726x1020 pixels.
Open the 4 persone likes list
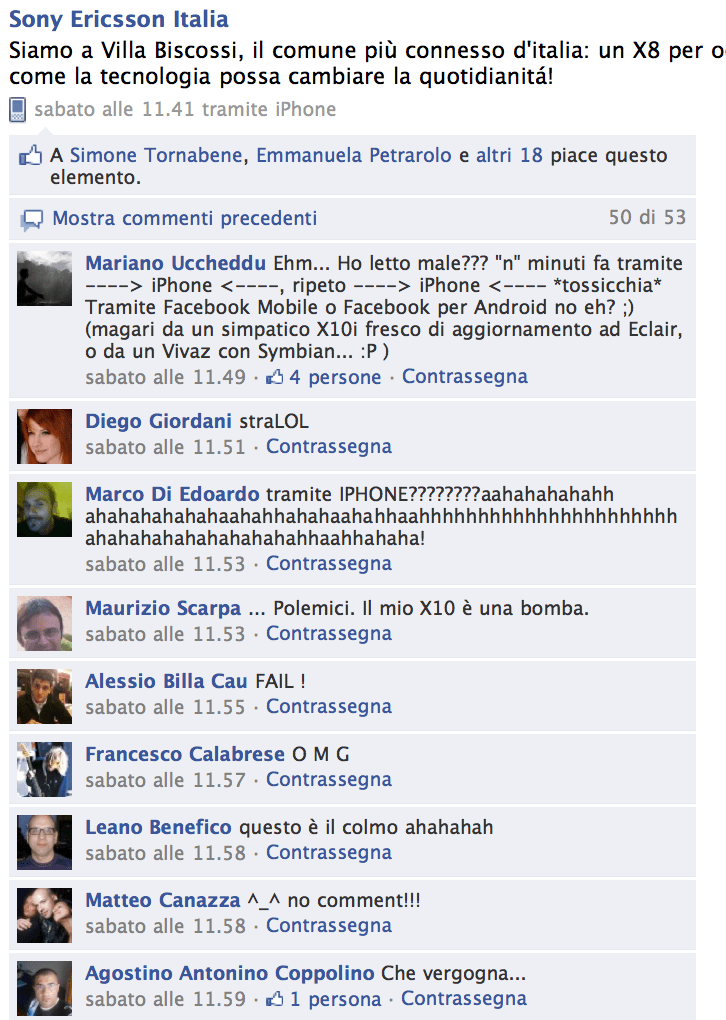point(335,377)
